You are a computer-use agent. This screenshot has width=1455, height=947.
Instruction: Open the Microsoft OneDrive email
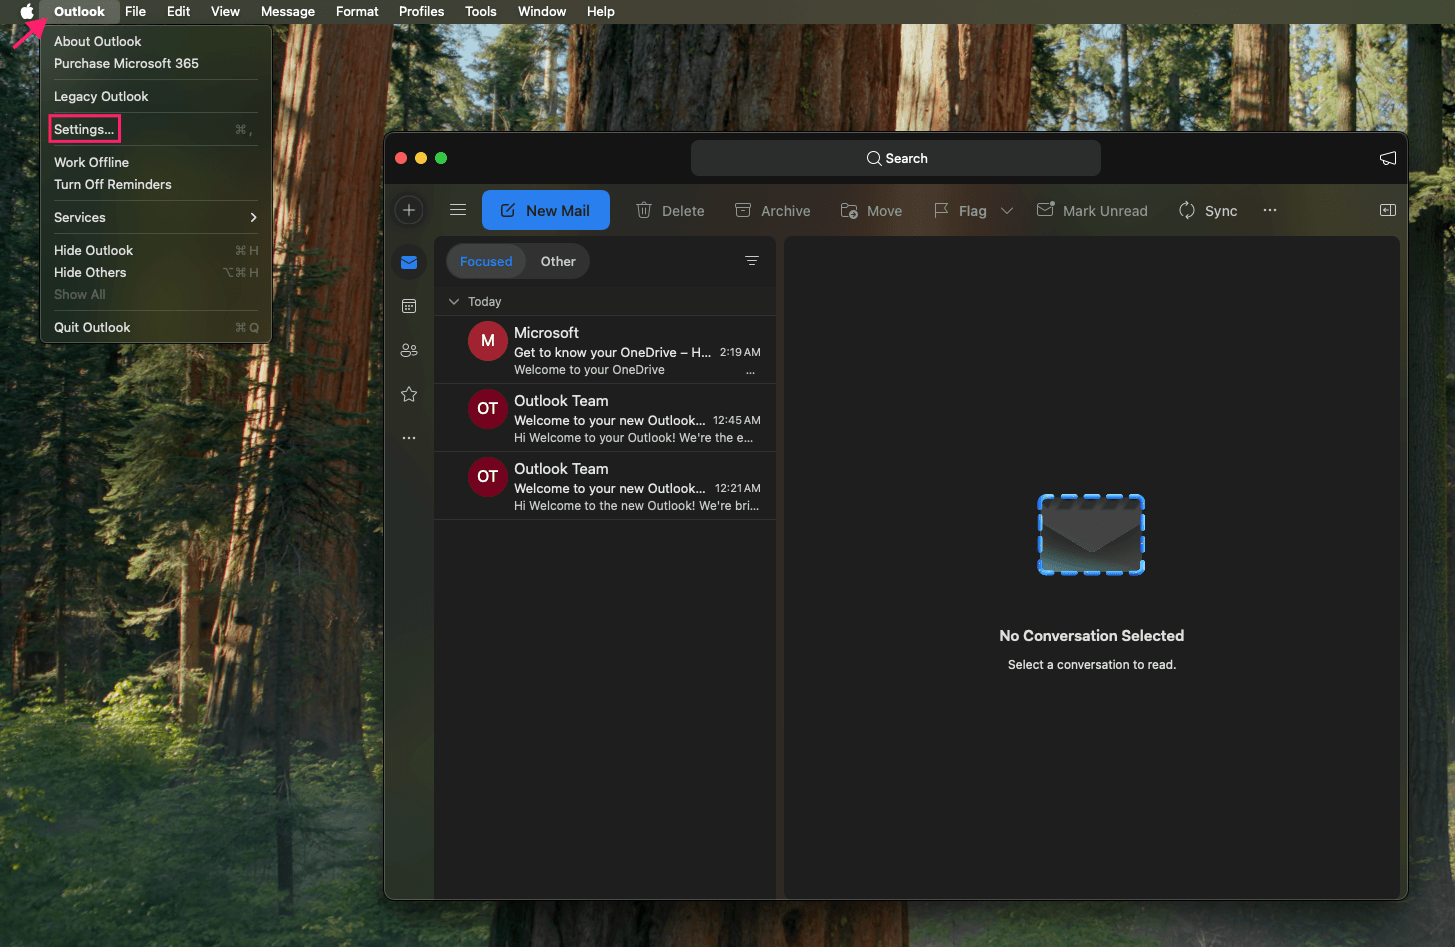605,350
